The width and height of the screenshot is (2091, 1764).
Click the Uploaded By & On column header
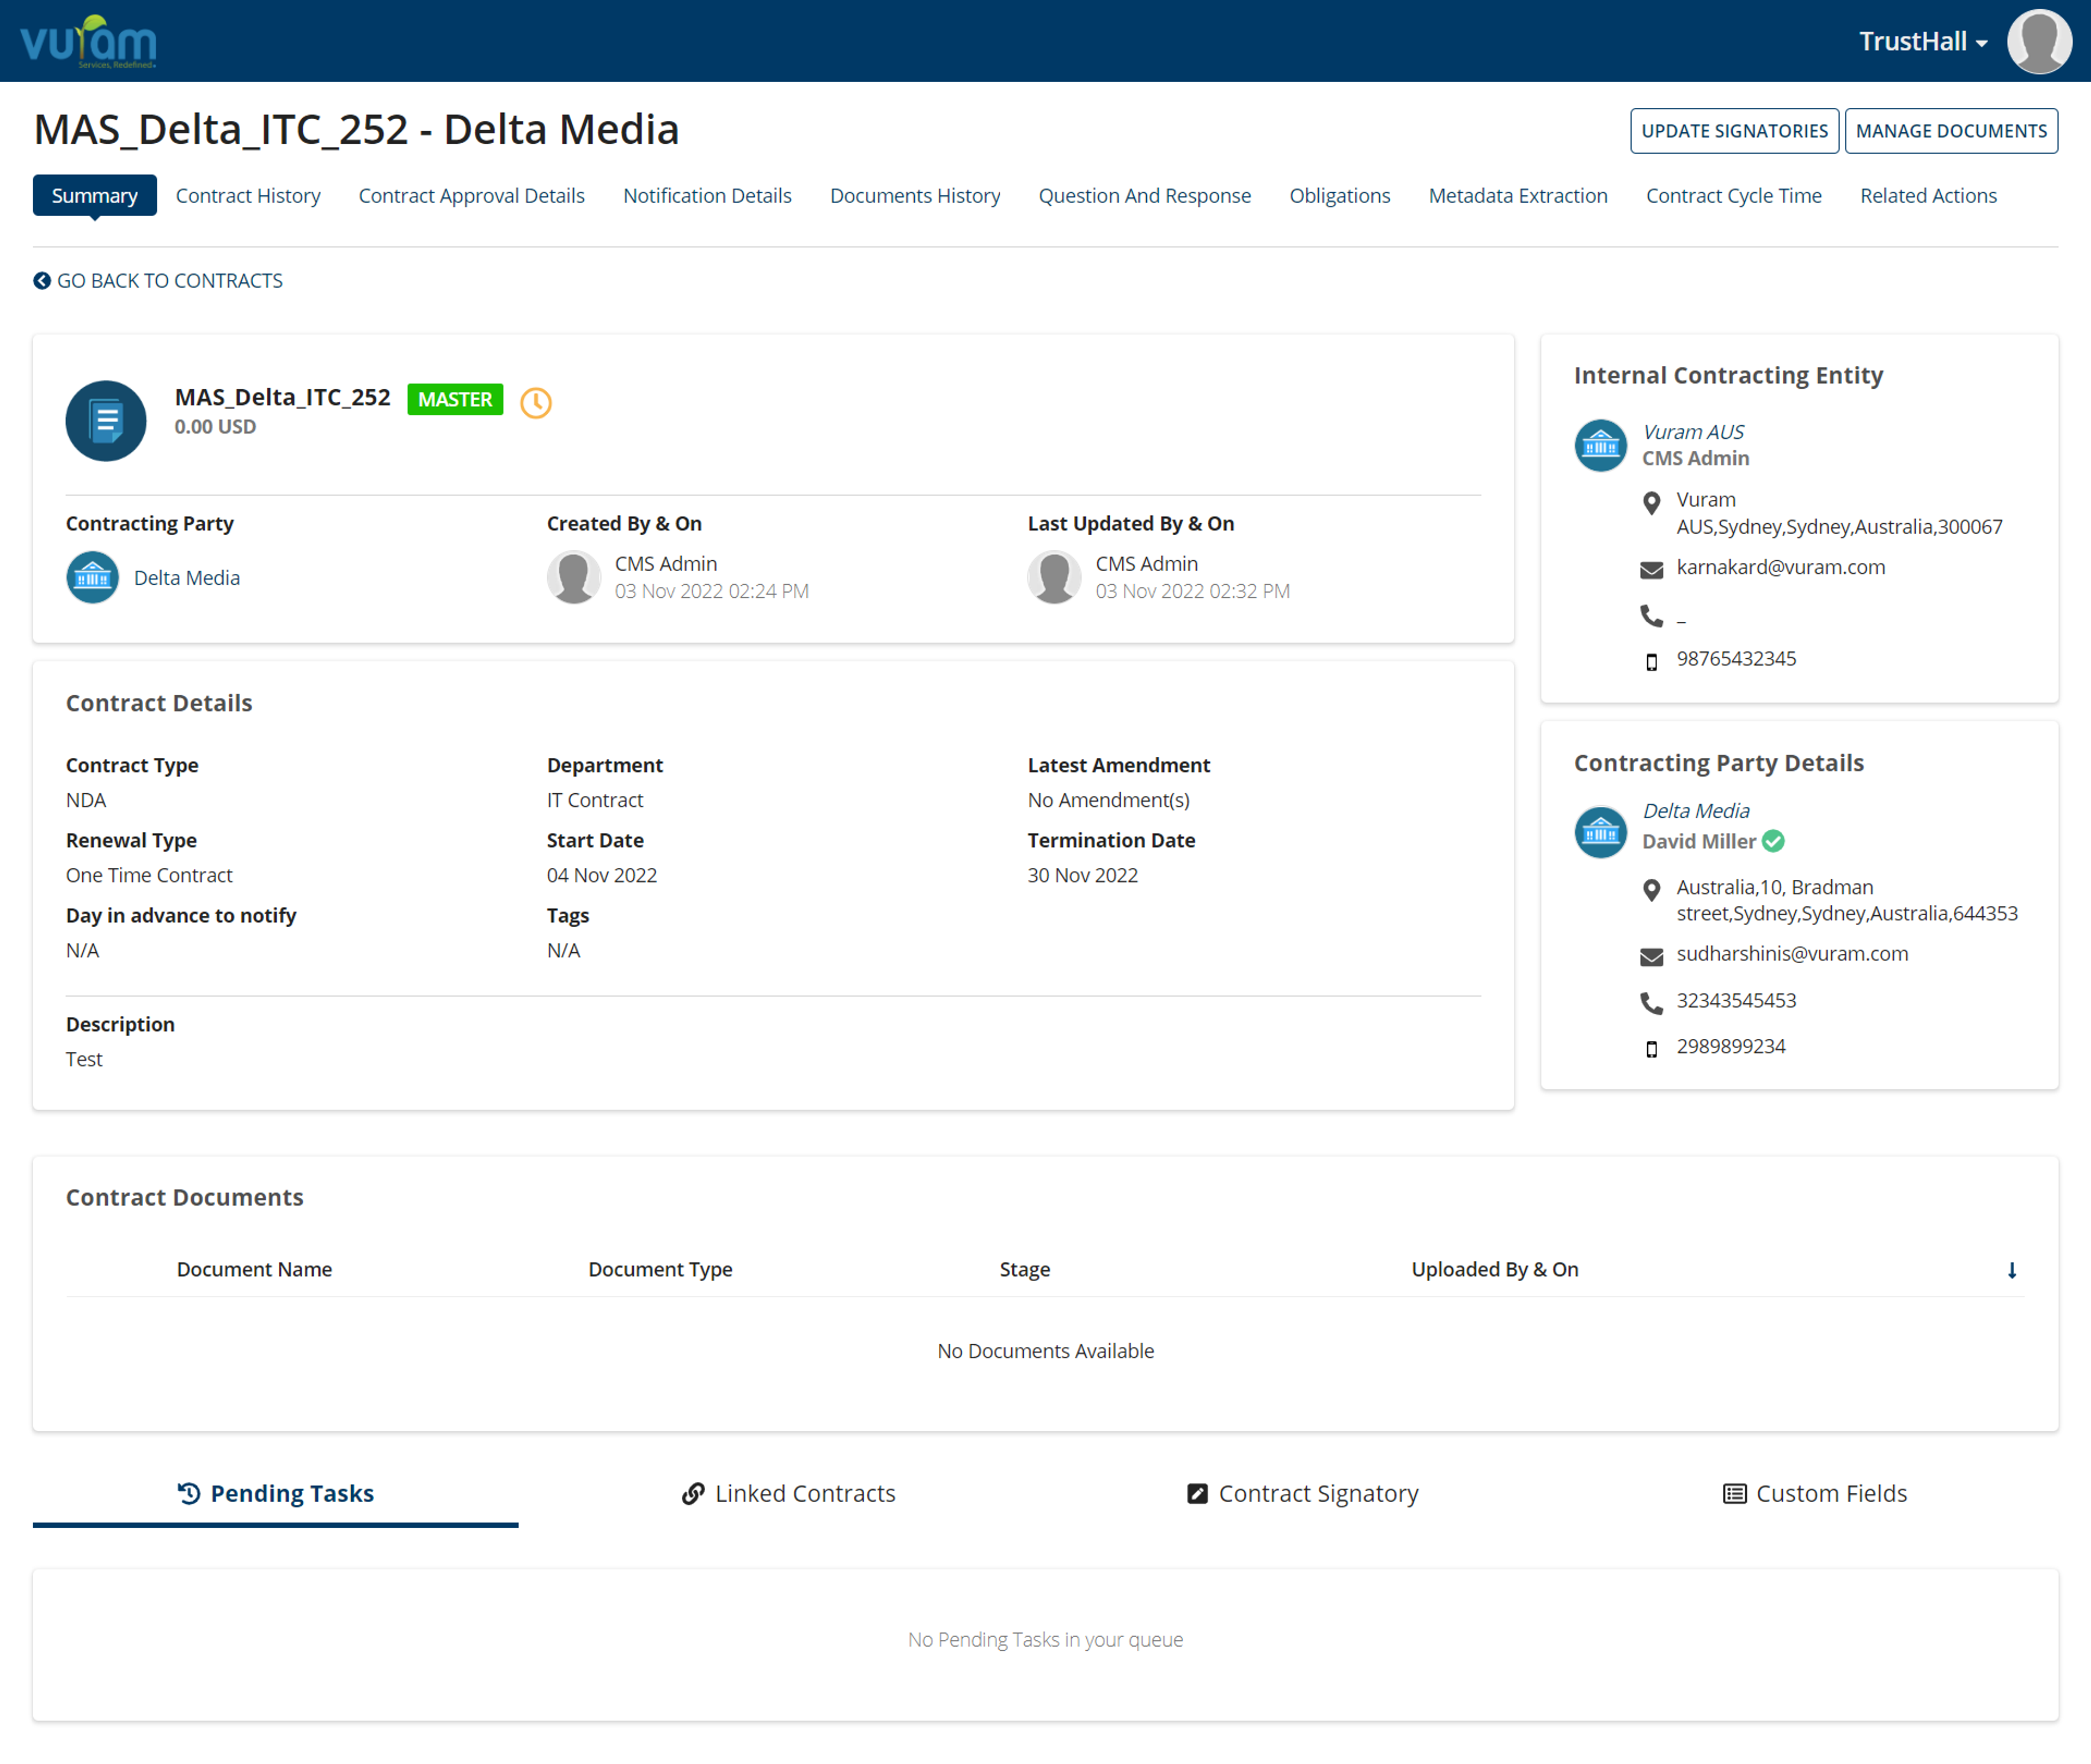(1494, 1269)
